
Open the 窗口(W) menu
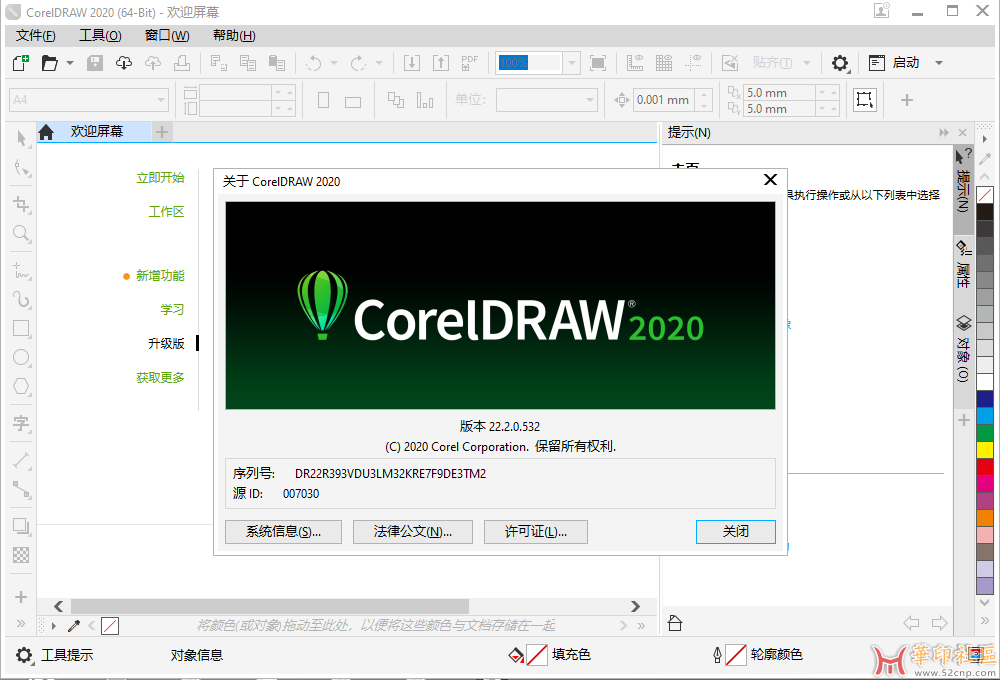coord(167,36)
